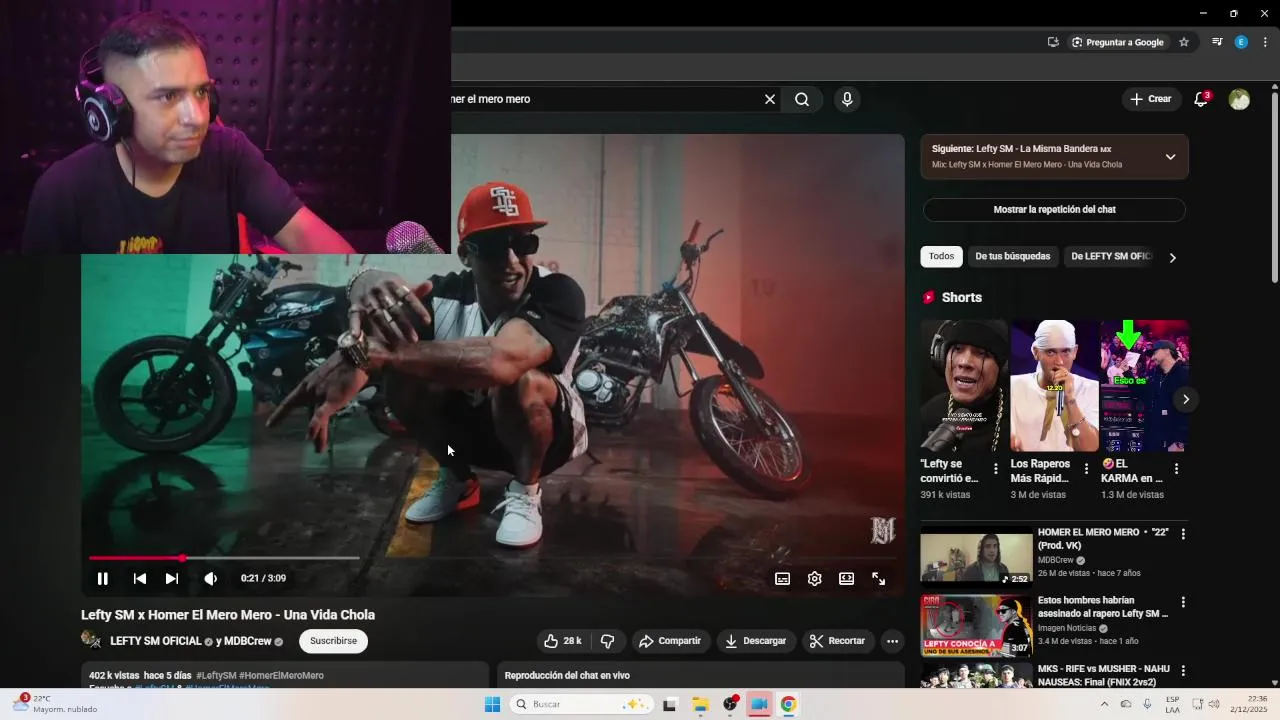
Task: Open the Crear menu button
Action: (1151, 99)
